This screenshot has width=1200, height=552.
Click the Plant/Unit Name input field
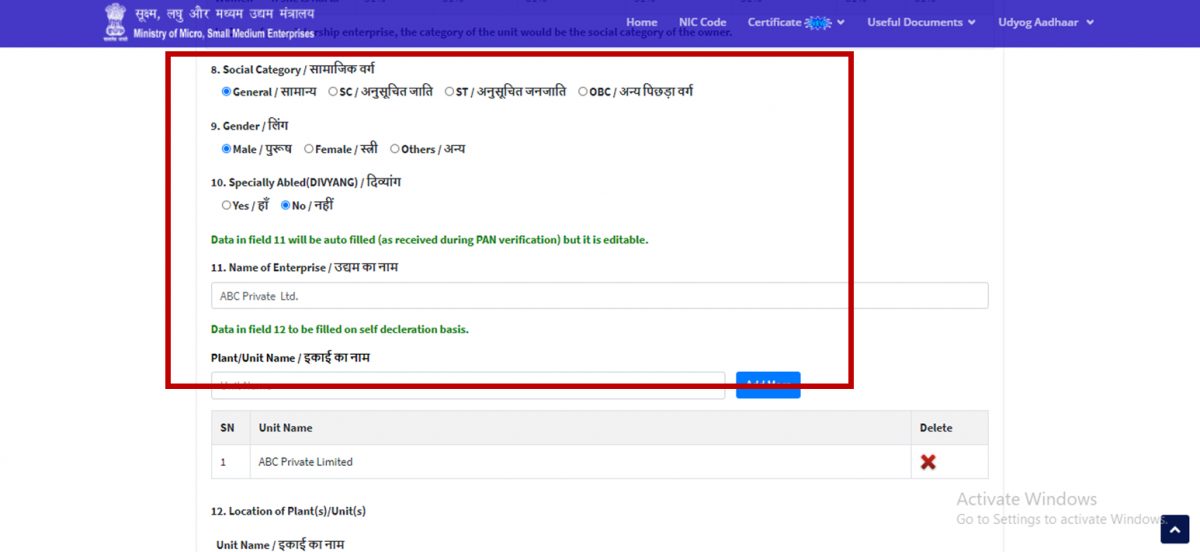467,385
